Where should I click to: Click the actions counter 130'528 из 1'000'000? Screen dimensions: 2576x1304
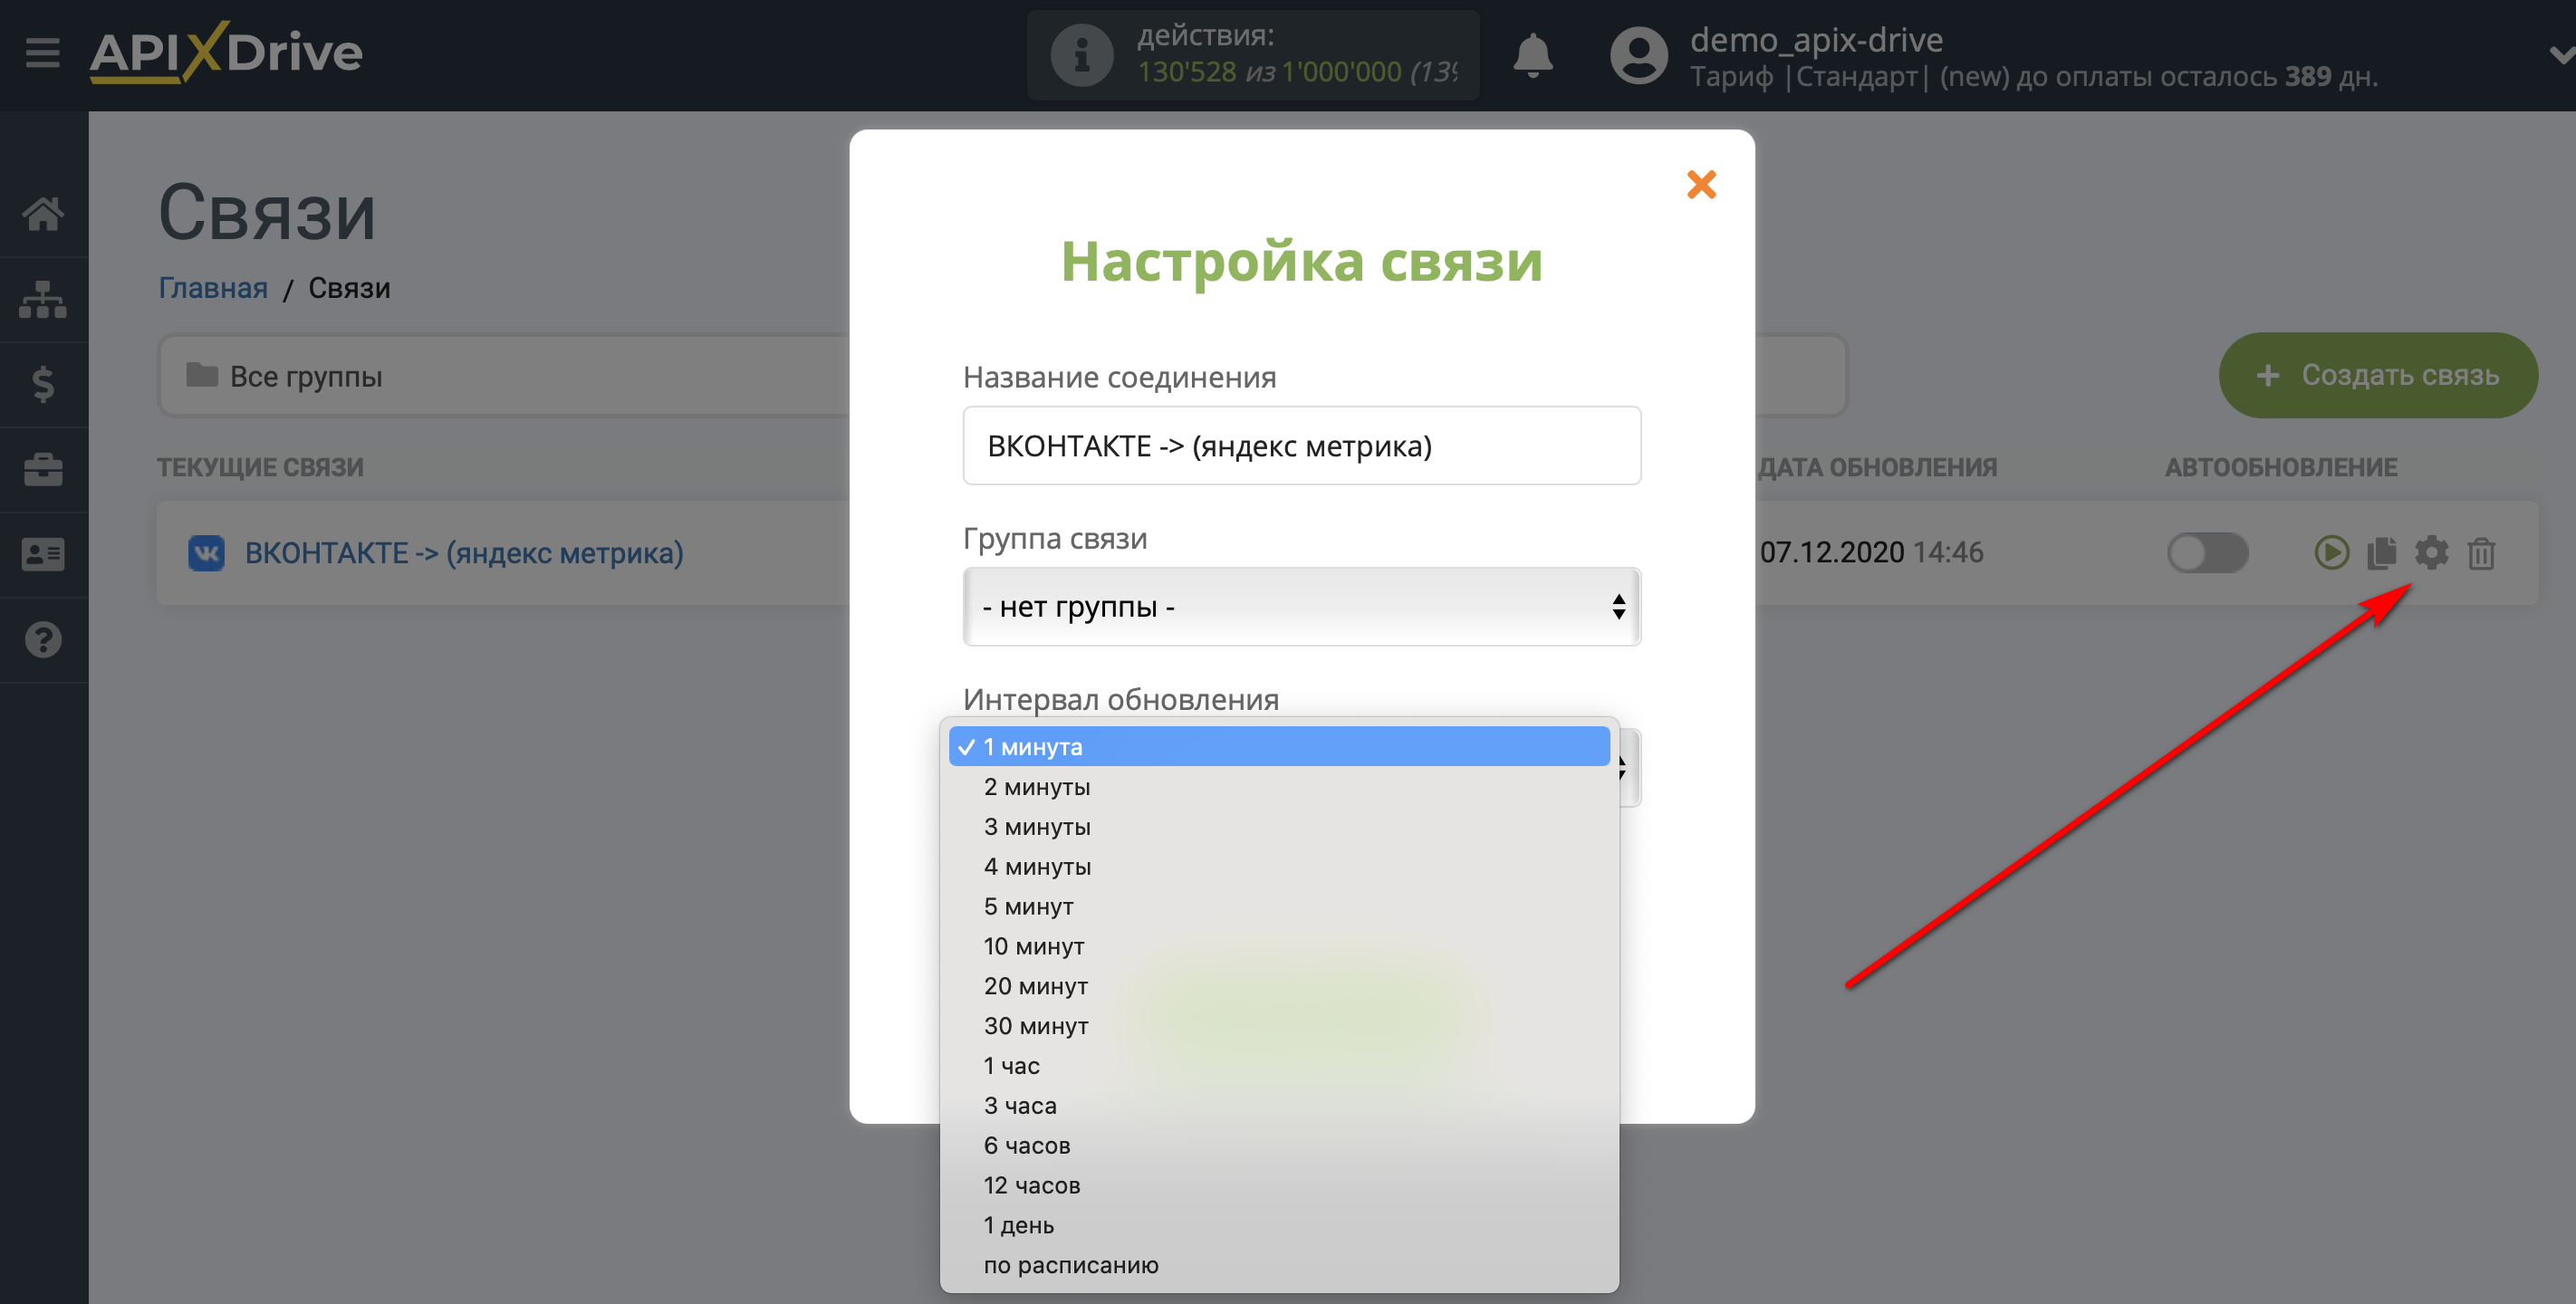1296,72
